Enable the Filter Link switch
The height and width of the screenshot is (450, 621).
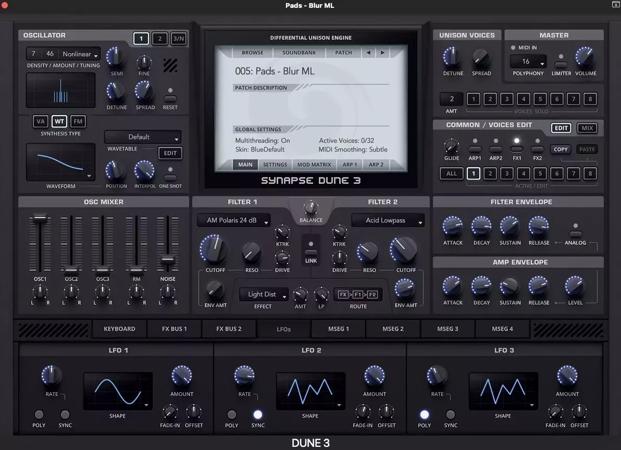tap(311, 245)
